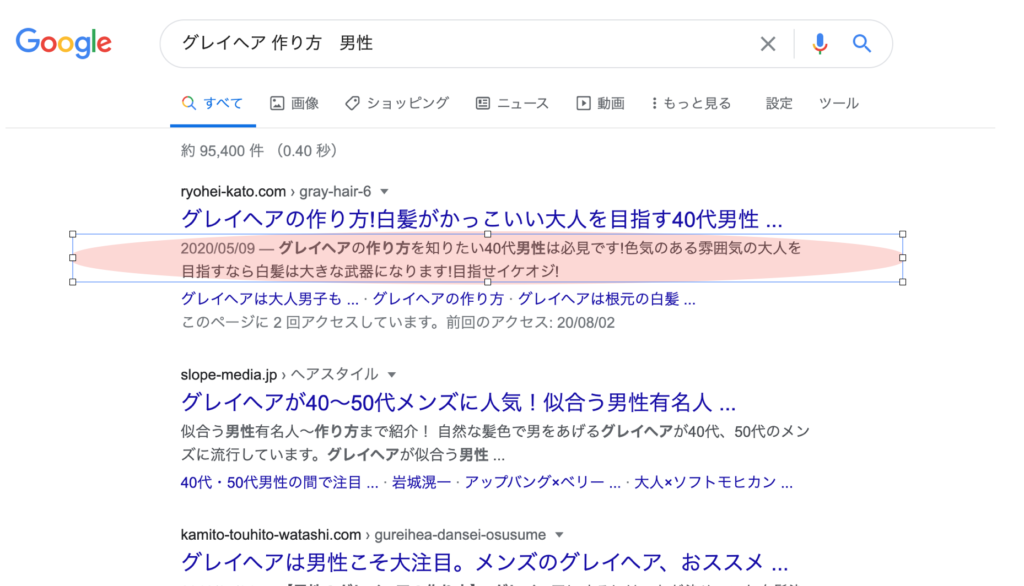Image resolution: width=1024 pixels, height=586 pixels.
Task: Select the すべて tab
Action: coord(212,103)
